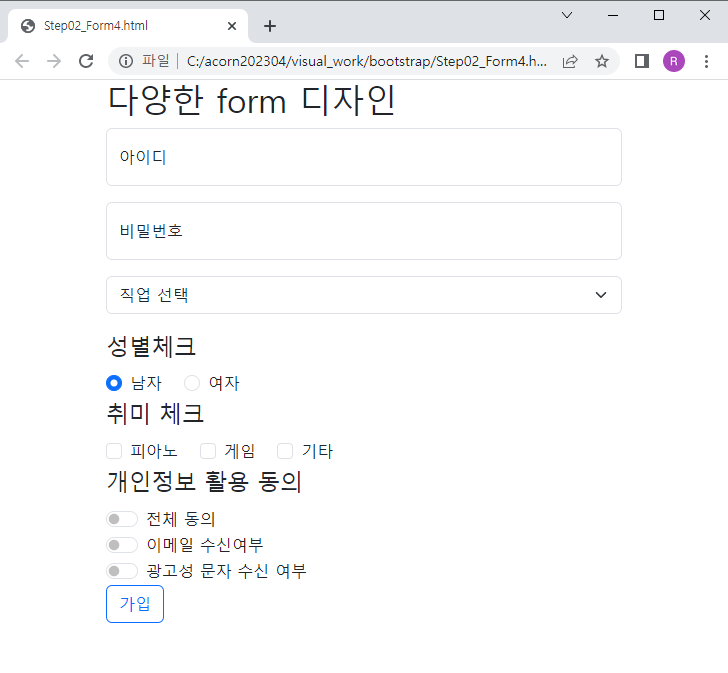Reload the page with the refresh icon
Image resolution: width=728 pixels, height=673 pixels.
point(86,61)
